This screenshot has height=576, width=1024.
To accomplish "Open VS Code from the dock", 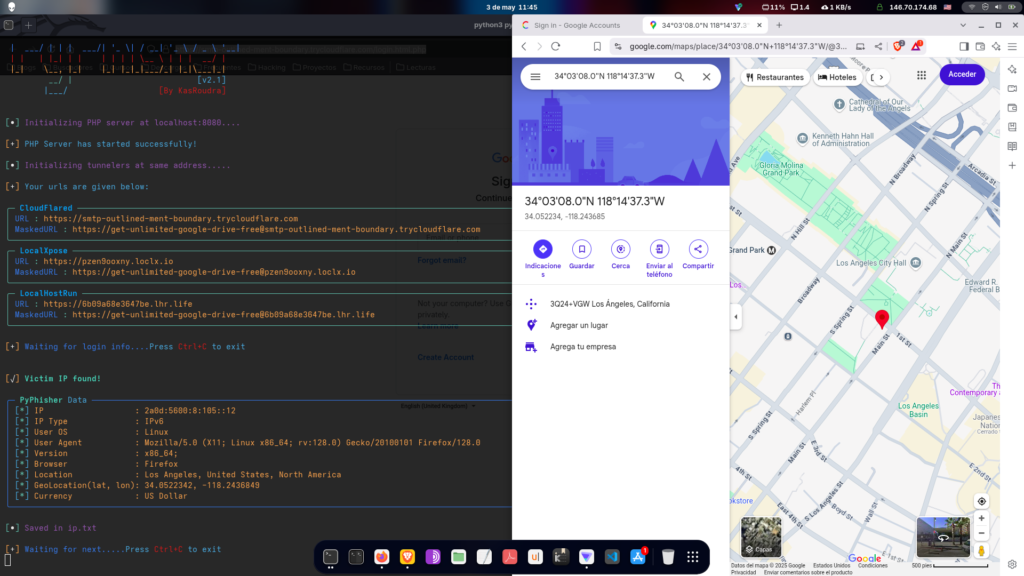I will pyautogui.click(x=612, y=556).
